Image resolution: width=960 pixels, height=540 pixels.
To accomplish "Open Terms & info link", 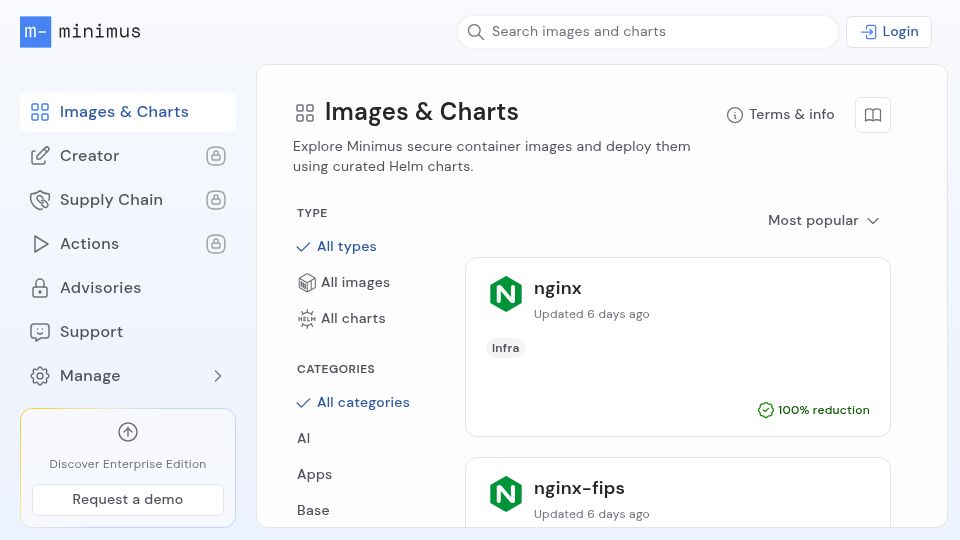I will pos(781,115).
